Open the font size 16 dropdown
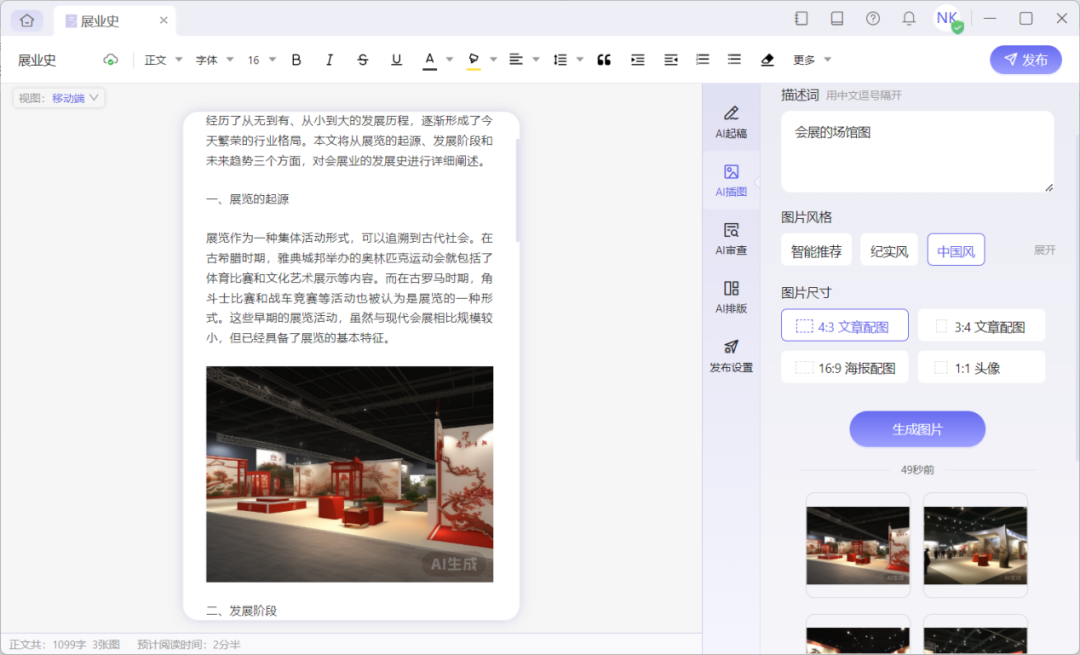 click(x=262, y=60)
